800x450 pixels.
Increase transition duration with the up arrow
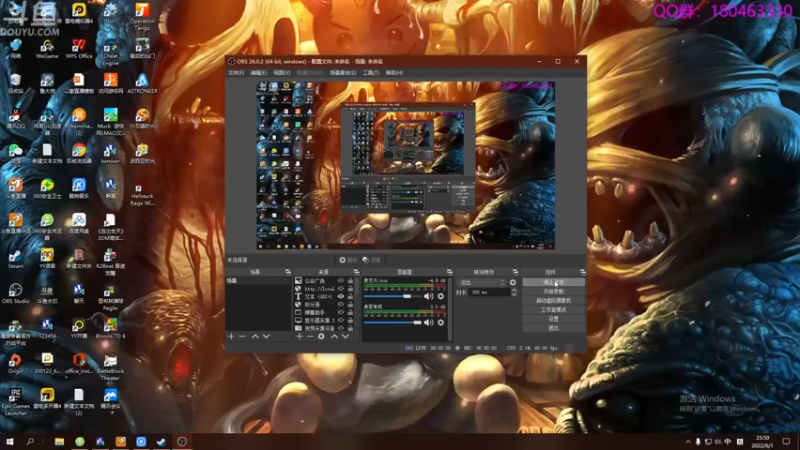(514, 290)
